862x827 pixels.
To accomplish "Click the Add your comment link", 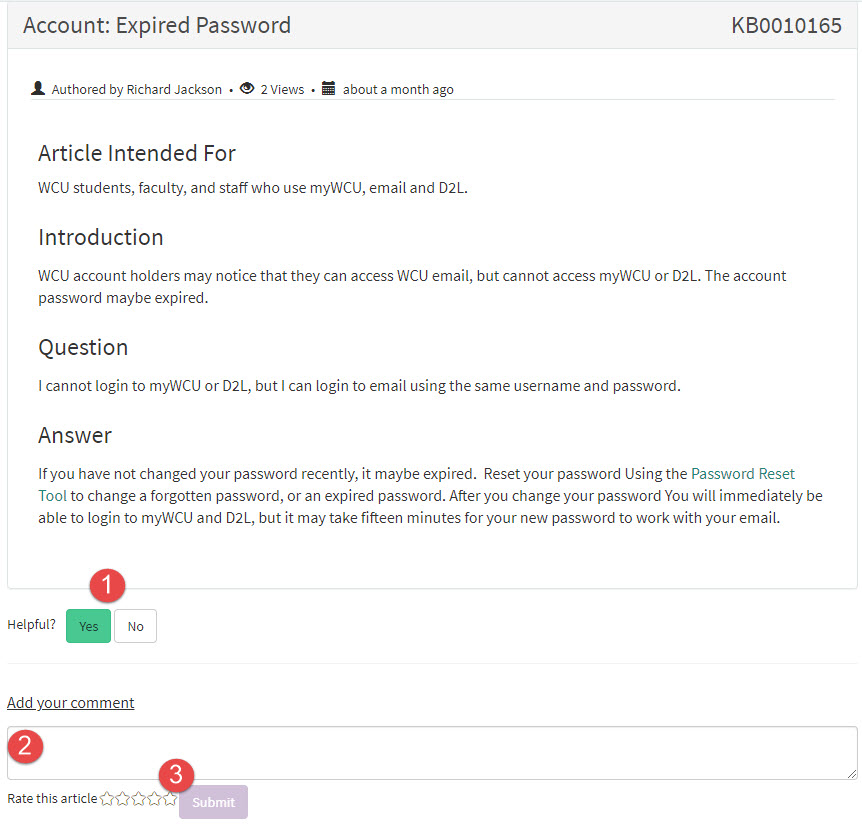I will point(70,702).
